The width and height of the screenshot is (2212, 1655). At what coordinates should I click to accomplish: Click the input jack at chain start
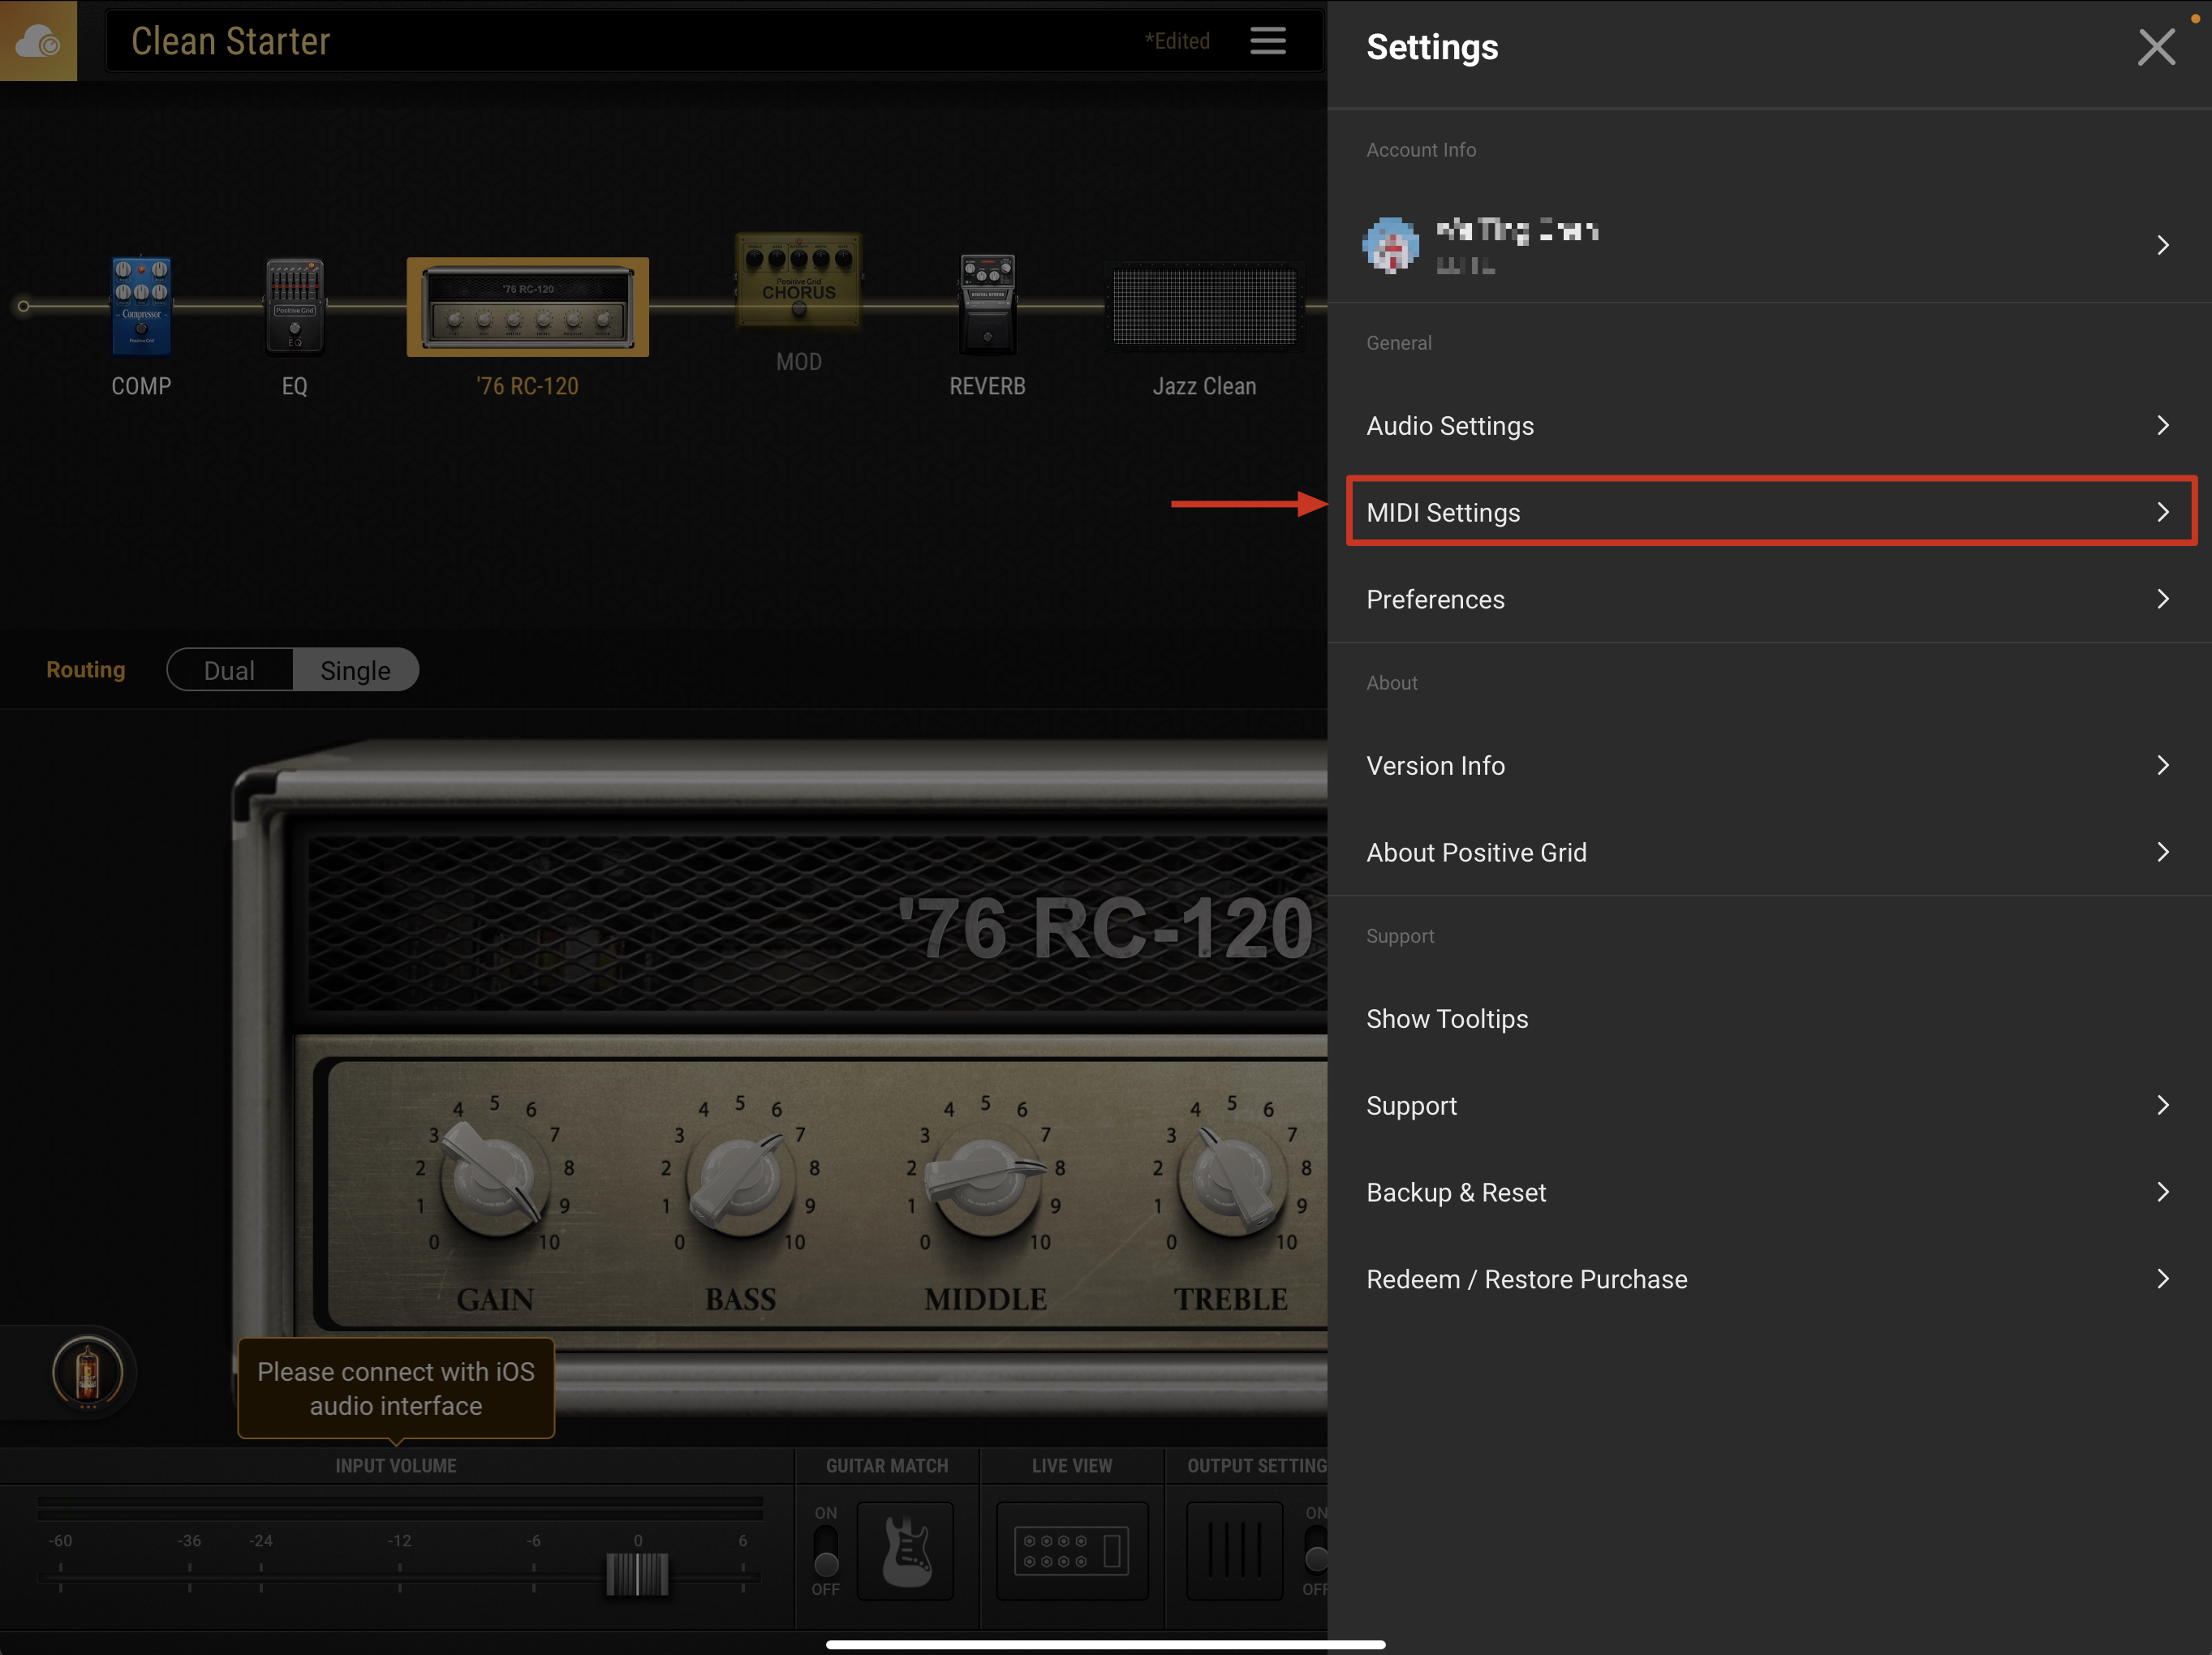23,306
